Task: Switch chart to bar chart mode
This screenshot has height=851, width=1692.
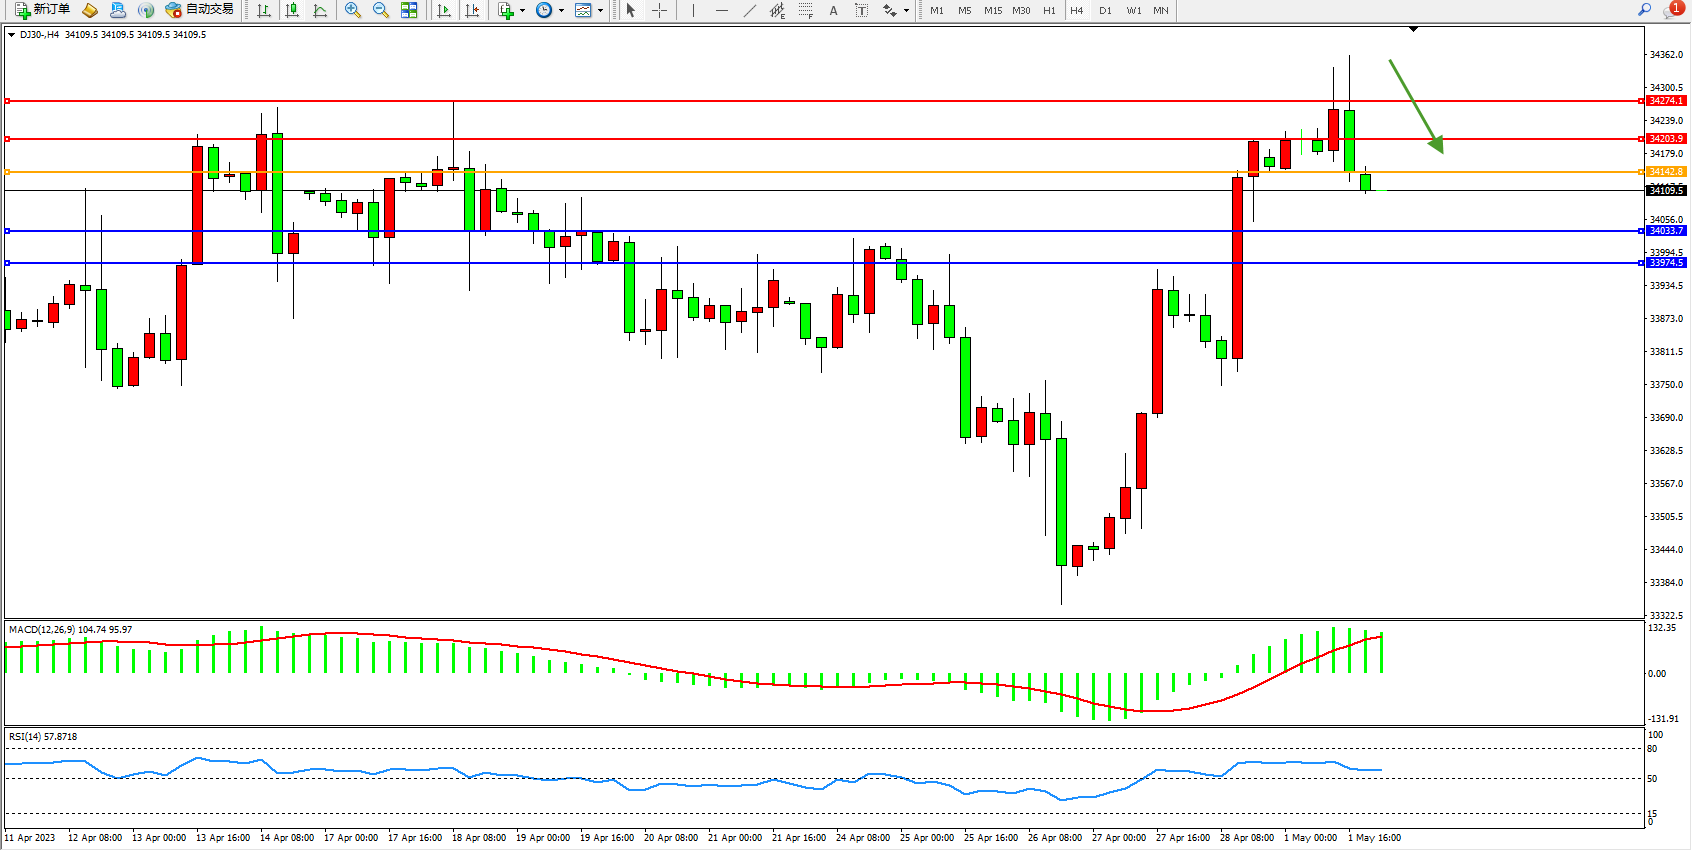Action: click(x=264, y=10)
